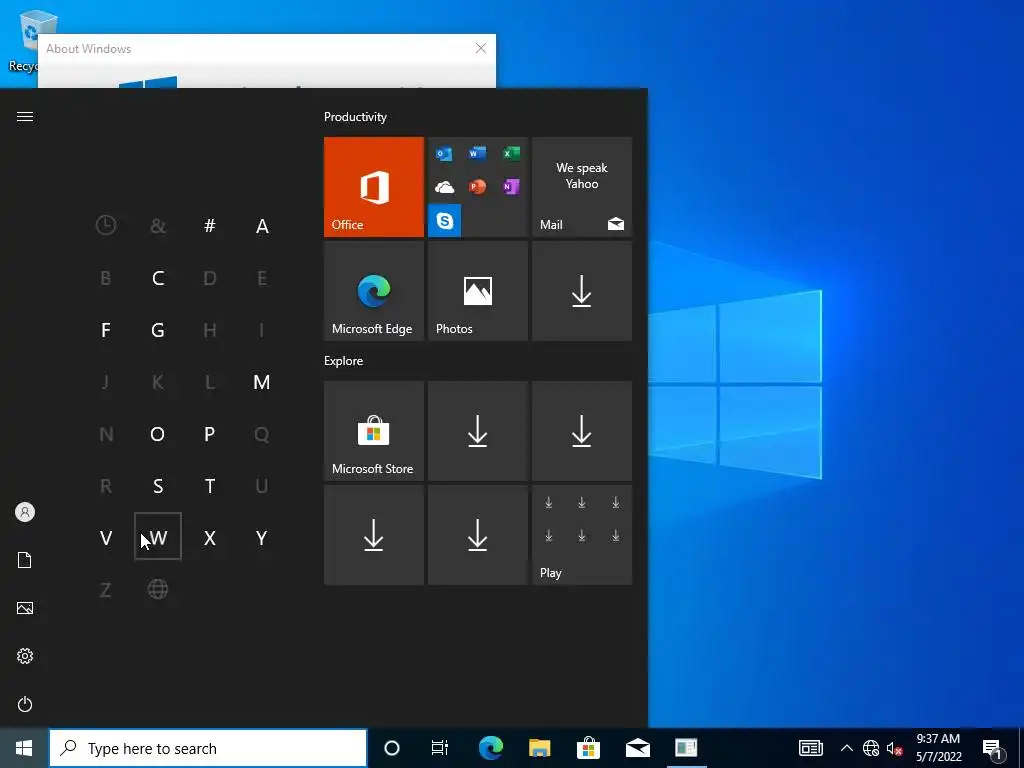The width and height of the screenshot is (1024, 768).
Task: Jump to letter C in app list
Action: click(157, 278)
